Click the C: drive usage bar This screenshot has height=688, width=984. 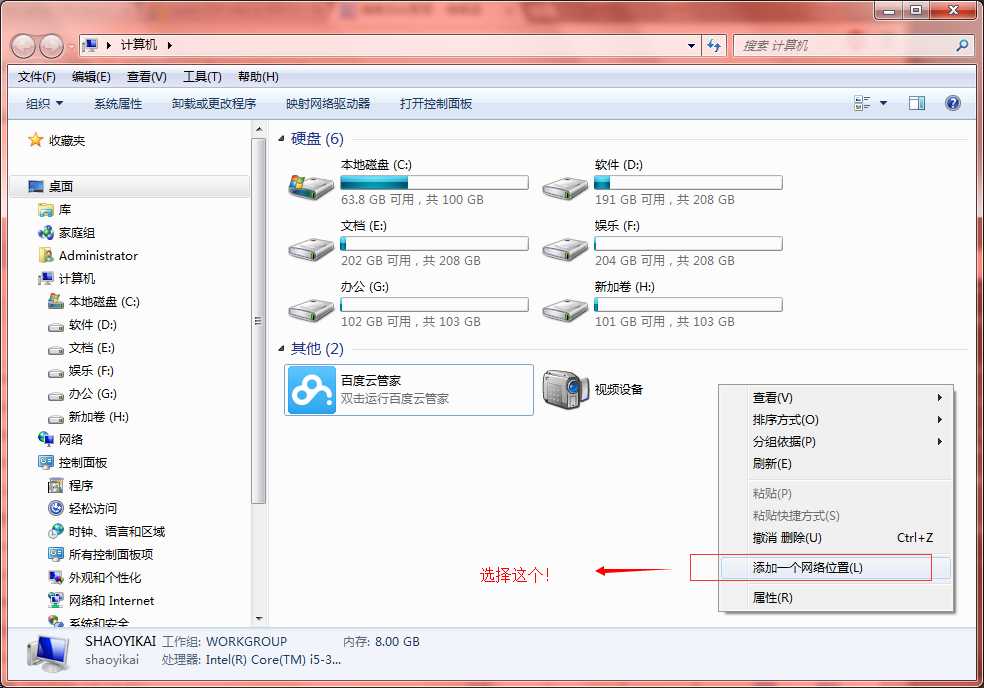(x=434, y=183)
